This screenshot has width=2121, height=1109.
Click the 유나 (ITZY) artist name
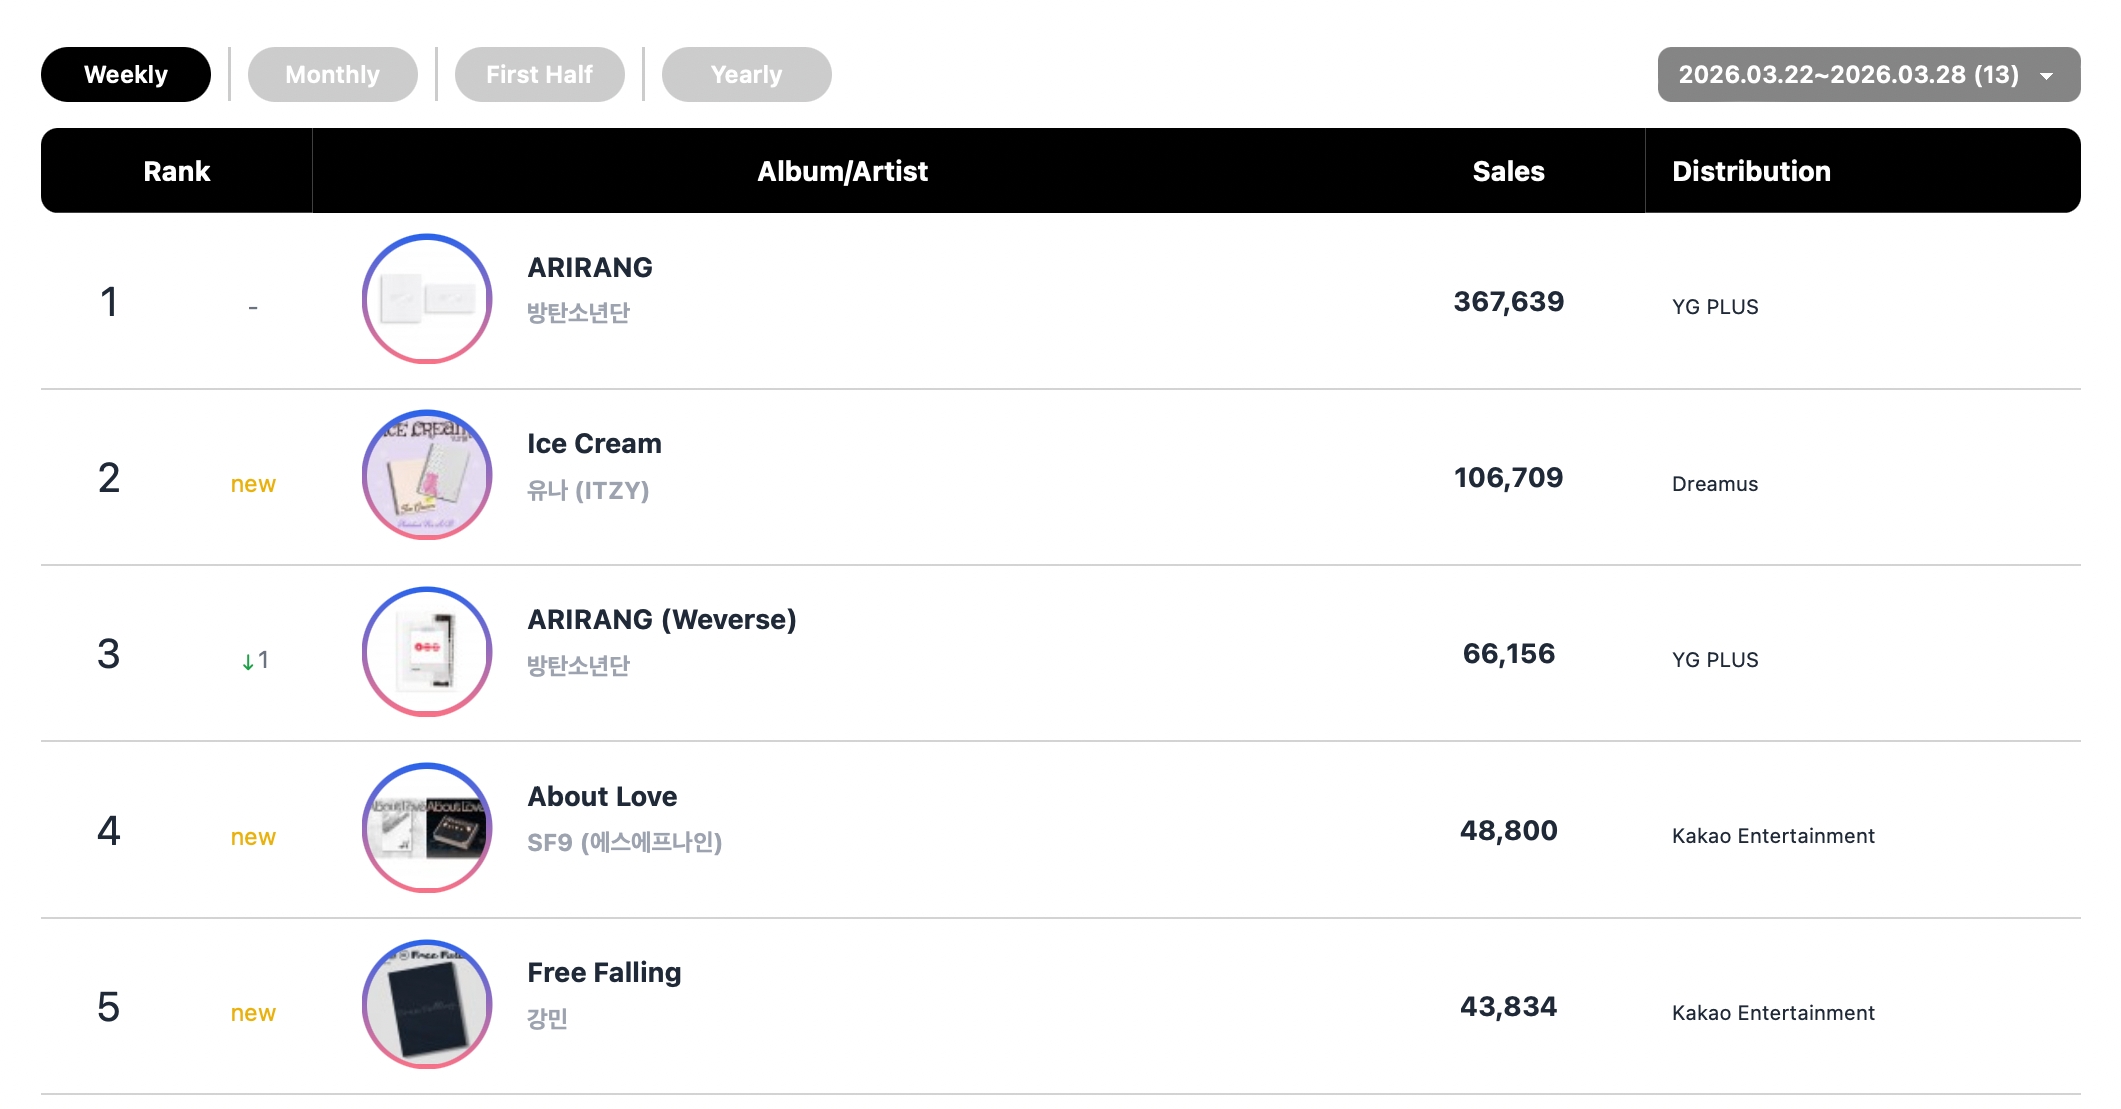(588, 490)
